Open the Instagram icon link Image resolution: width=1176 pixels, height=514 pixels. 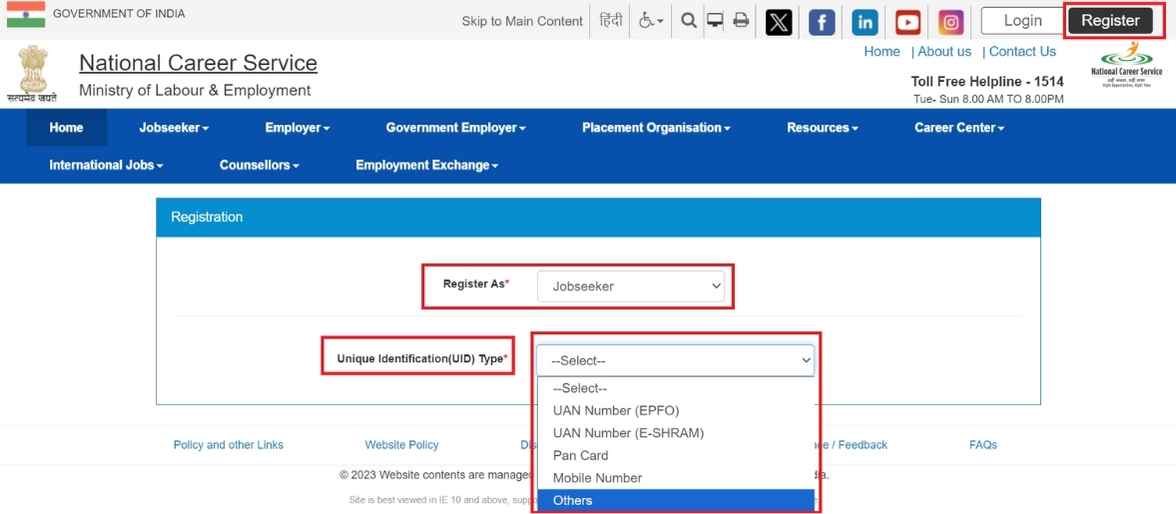tap(951, 21)
